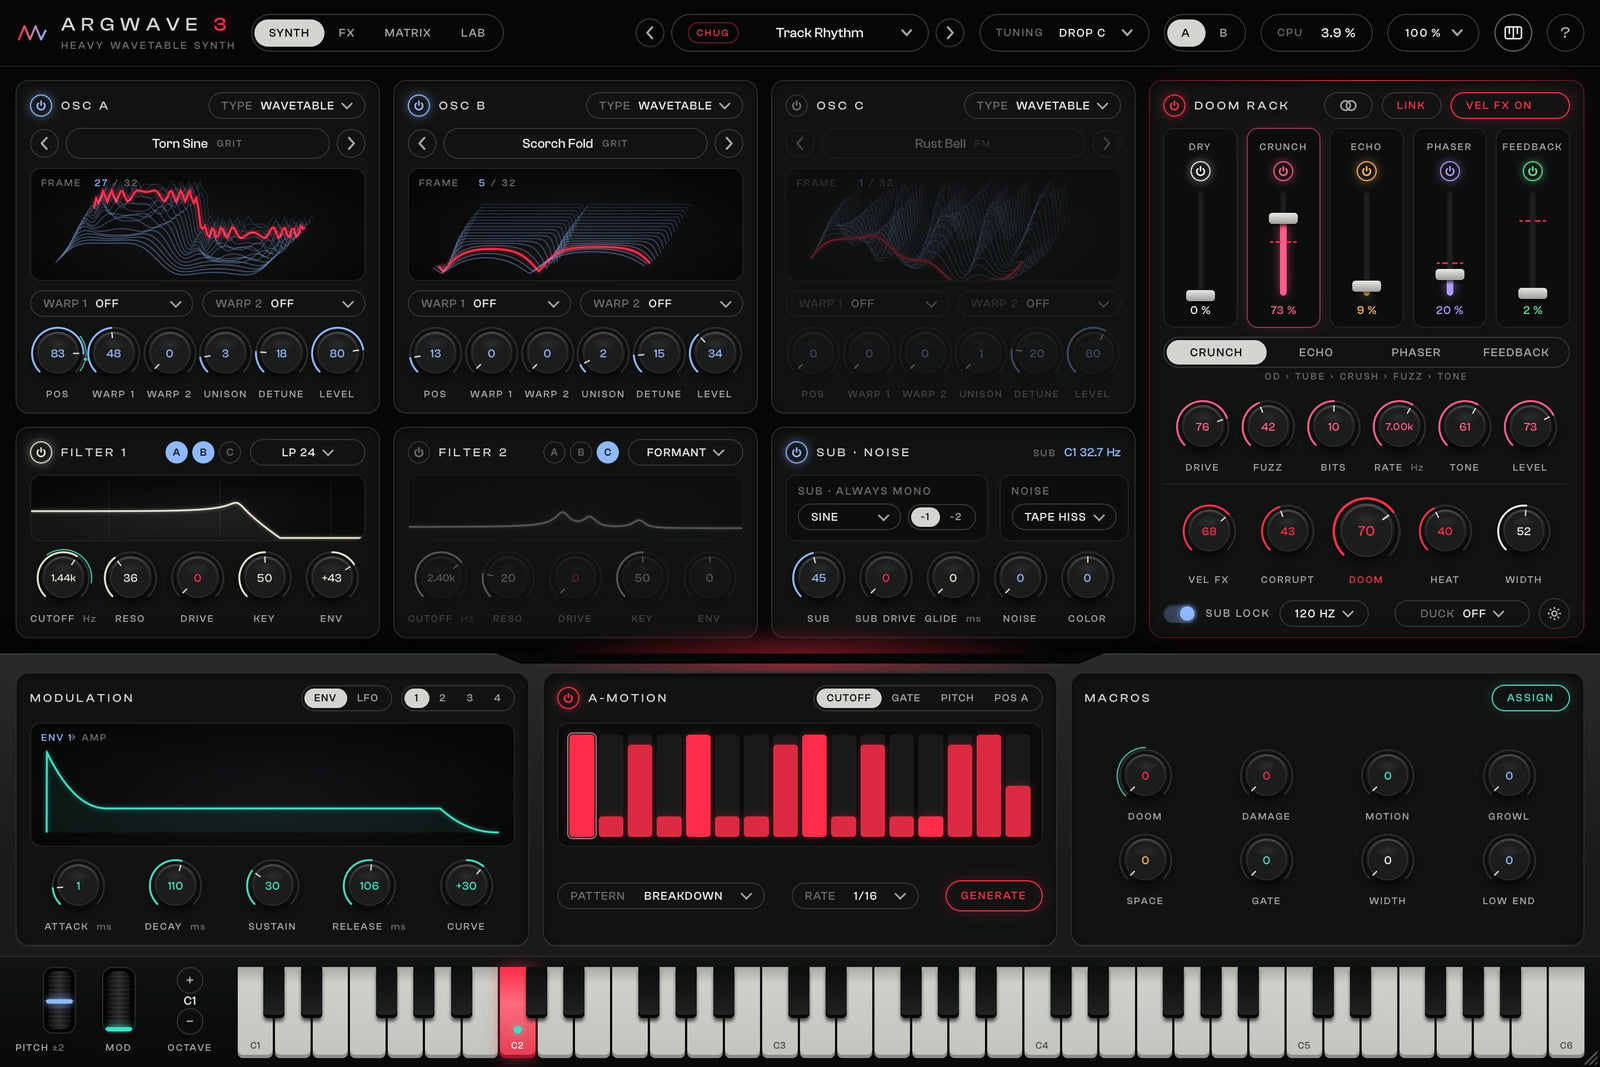Lower the octave with the minus button
The width and height of the screenshot is (1600, 1067).
coord(190,1021)
